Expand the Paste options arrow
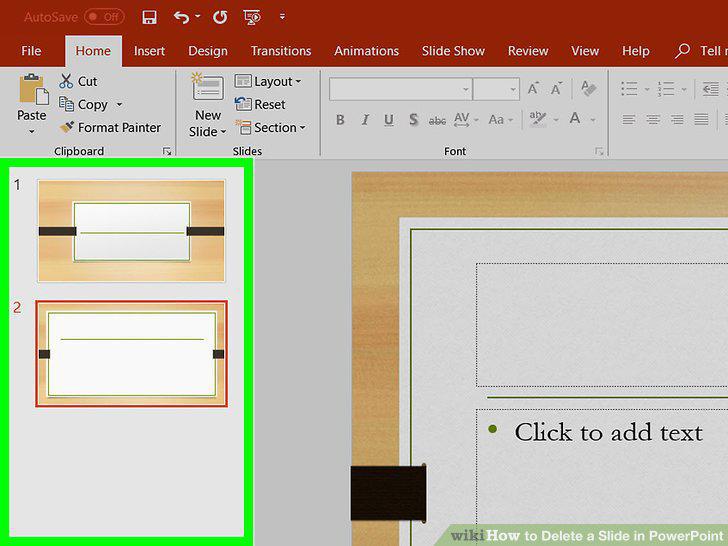 tap(32, 132)
